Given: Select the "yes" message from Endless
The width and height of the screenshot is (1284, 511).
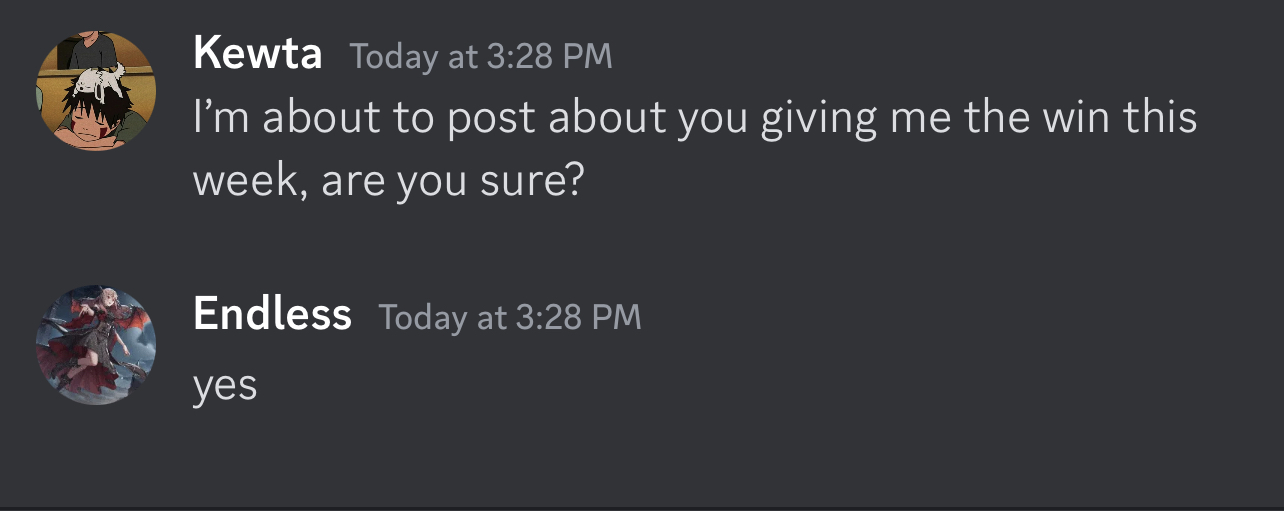Looking at the screenshot, I should (x=225, y=385).
